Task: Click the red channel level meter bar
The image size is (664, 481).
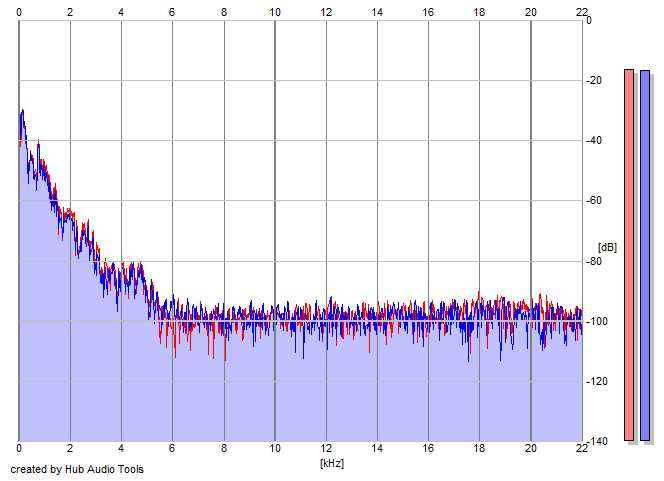Action: [629, 255]
